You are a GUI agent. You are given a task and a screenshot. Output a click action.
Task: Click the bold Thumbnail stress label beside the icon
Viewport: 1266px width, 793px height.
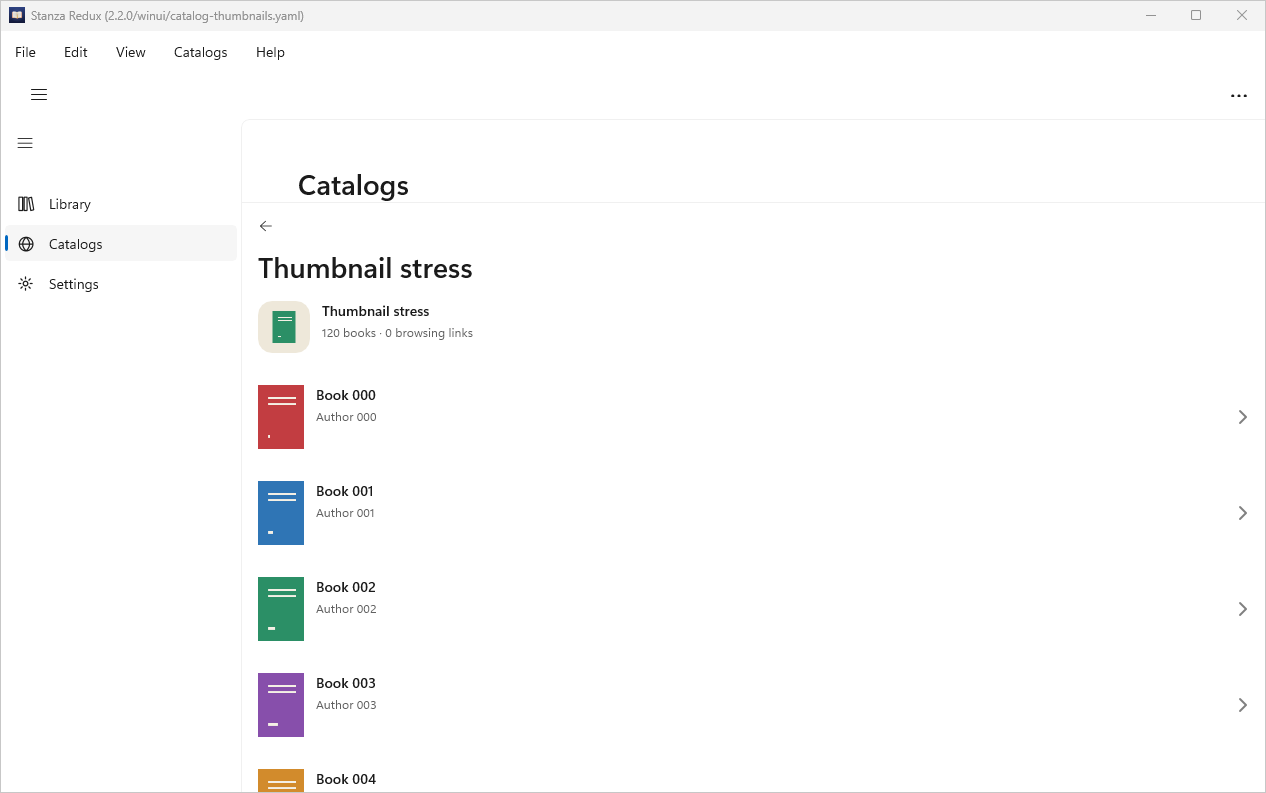(376, 311)
